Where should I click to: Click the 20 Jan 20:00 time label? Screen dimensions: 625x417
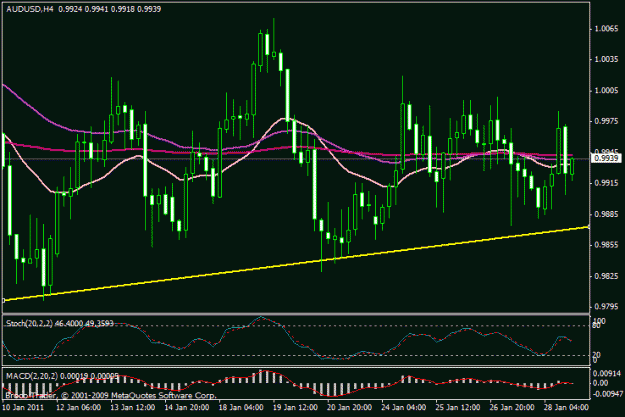point(349,407)
